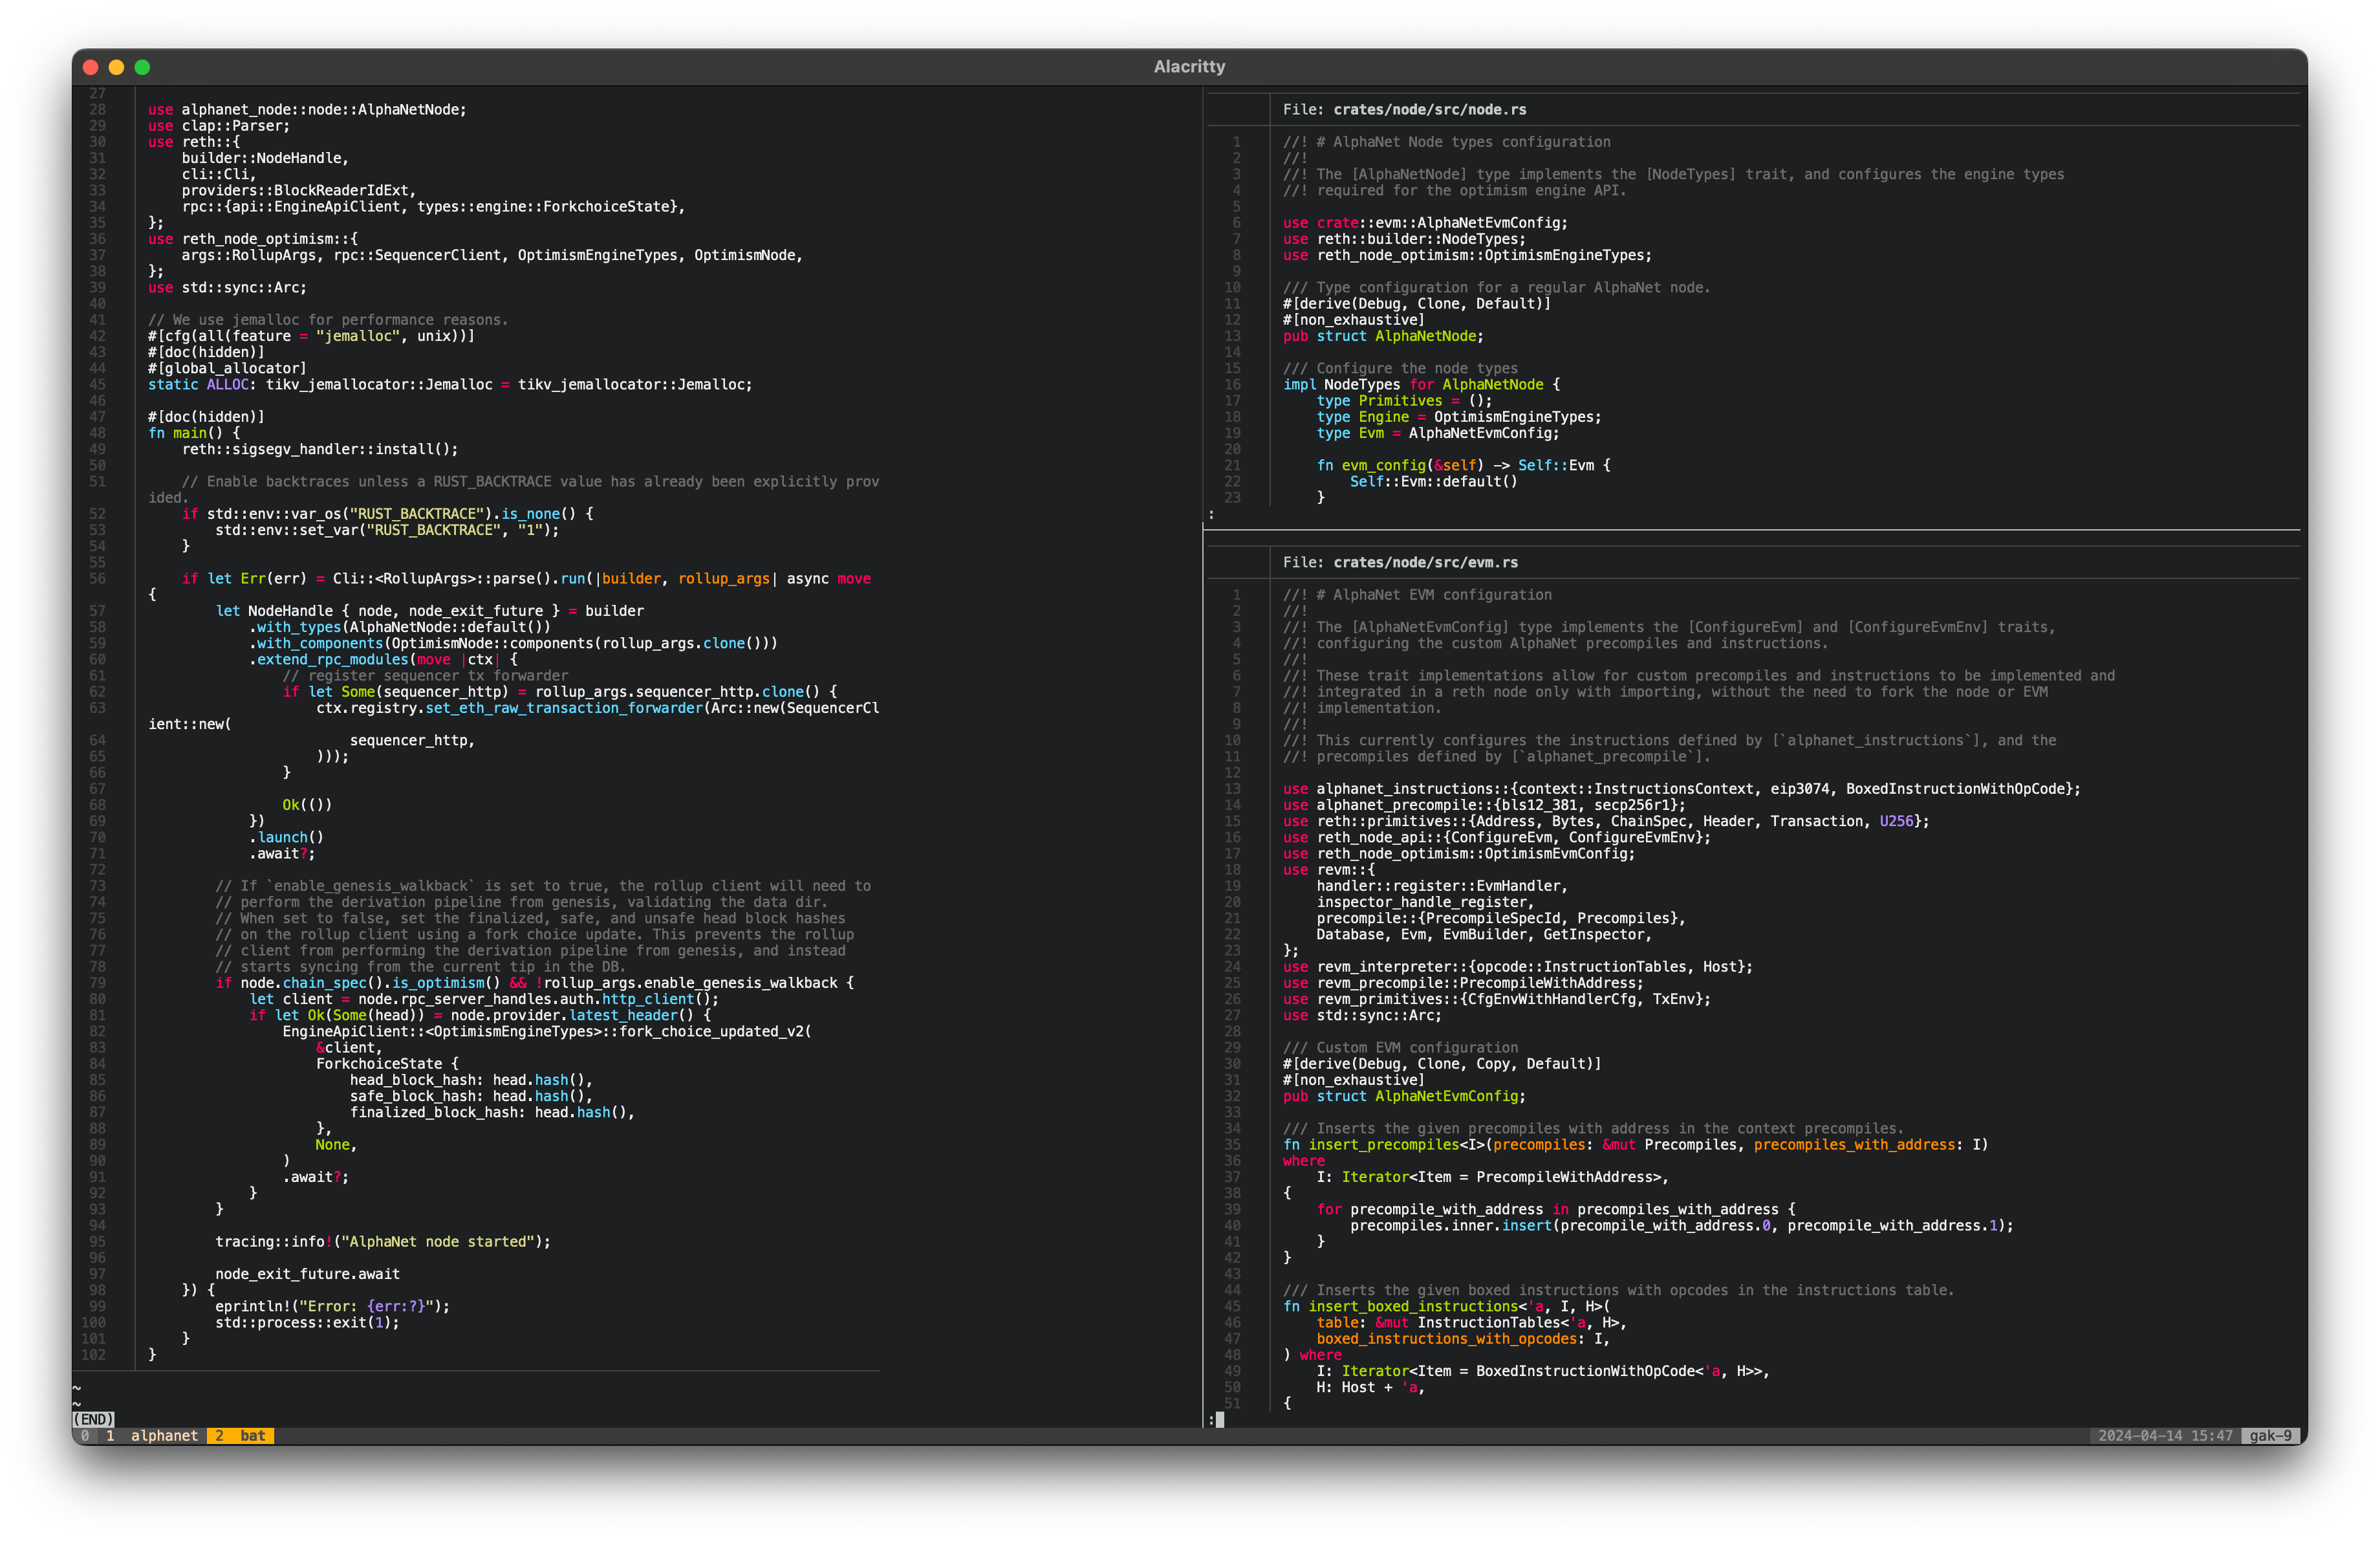Click the red close window button
This screenshot has height=1541, width=2380.
pos(90,67)
